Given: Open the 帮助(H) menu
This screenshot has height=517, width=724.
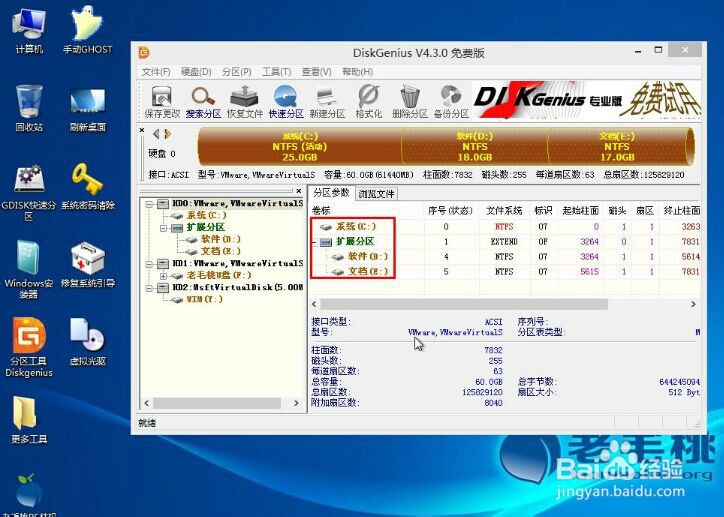Looking at the screenshot, I should click(357, 72).
